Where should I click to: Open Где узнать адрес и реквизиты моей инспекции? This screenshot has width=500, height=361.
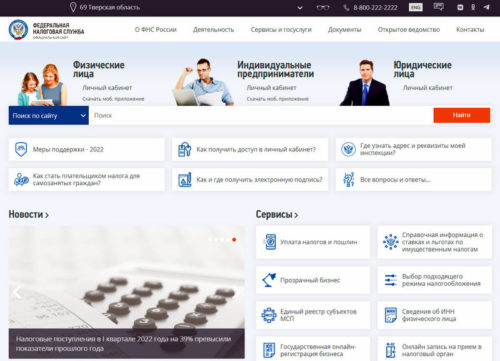click(x=413, y=149)
